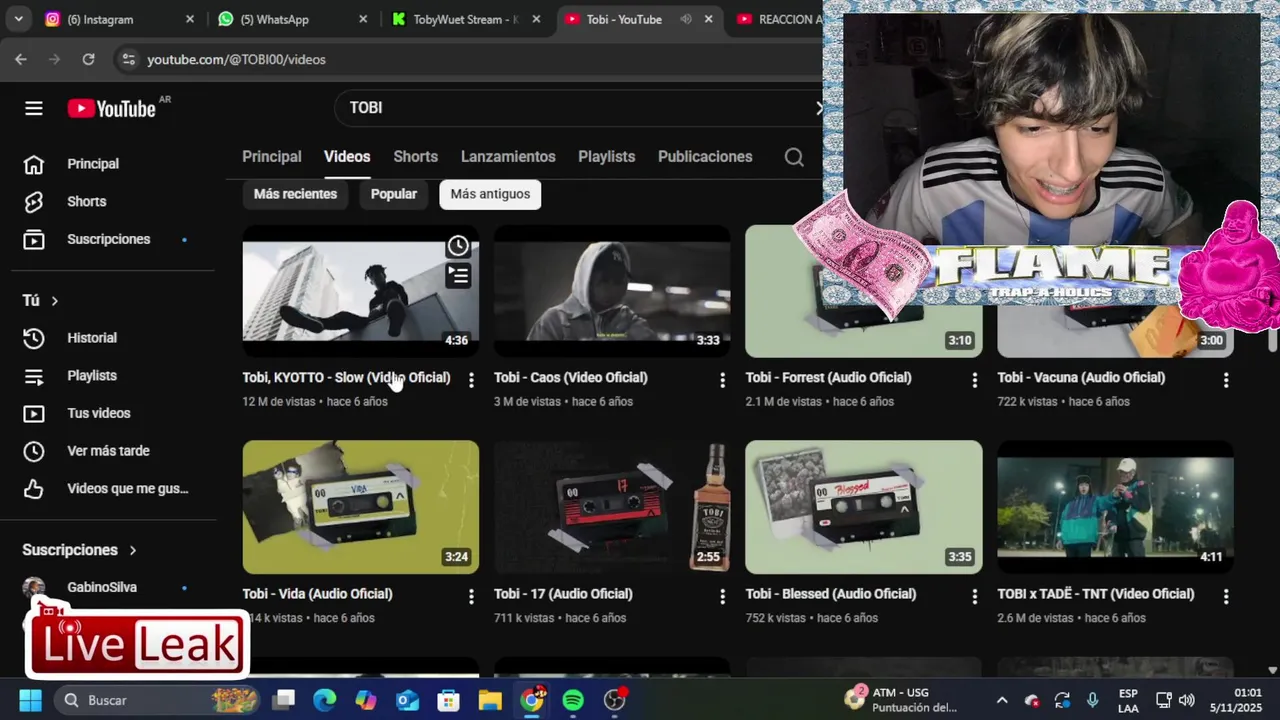
Task: Click the page vertical scrollbar
Action: [x=1272, y=340]
